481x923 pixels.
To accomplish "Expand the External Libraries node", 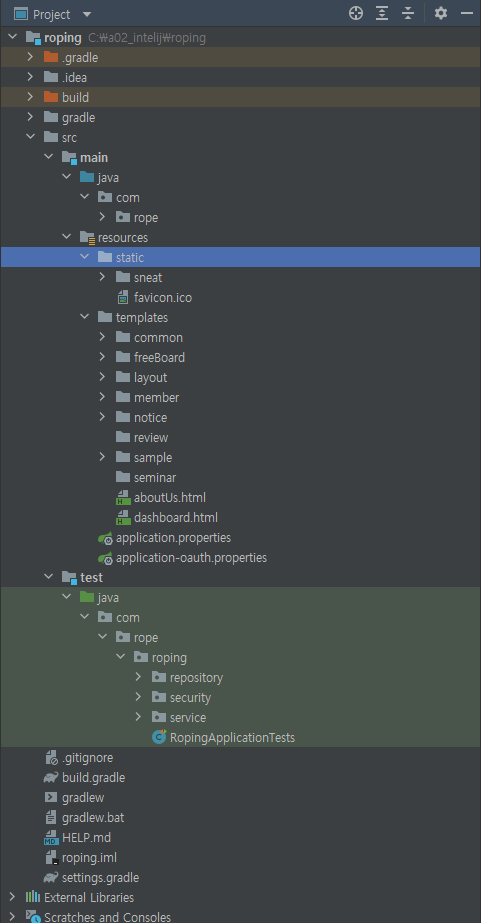I will [x=12, y=898].
